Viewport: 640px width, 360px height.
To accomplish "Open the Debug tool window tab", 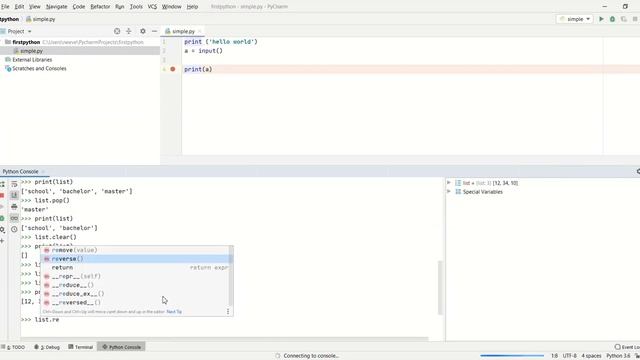I will [x=47, y=347].
